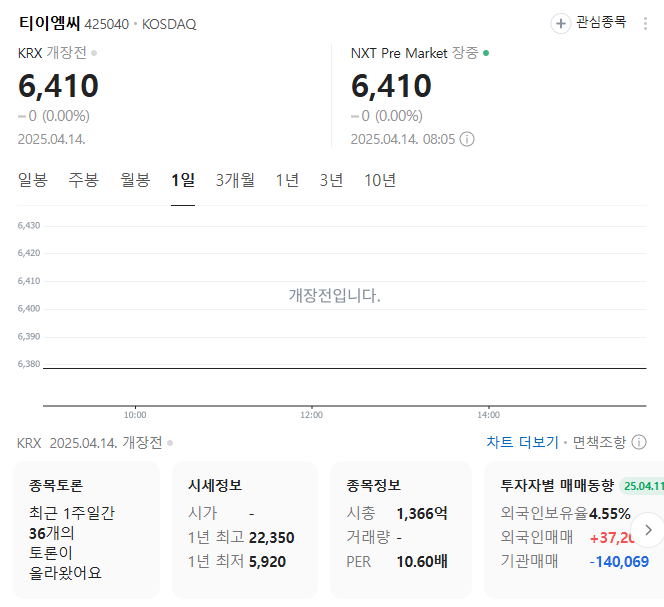Select the 3개월 chart range tab
Image resolution: width=664 pixels, height=607 pixels.
pyautogui.click(x=235, y=180)
